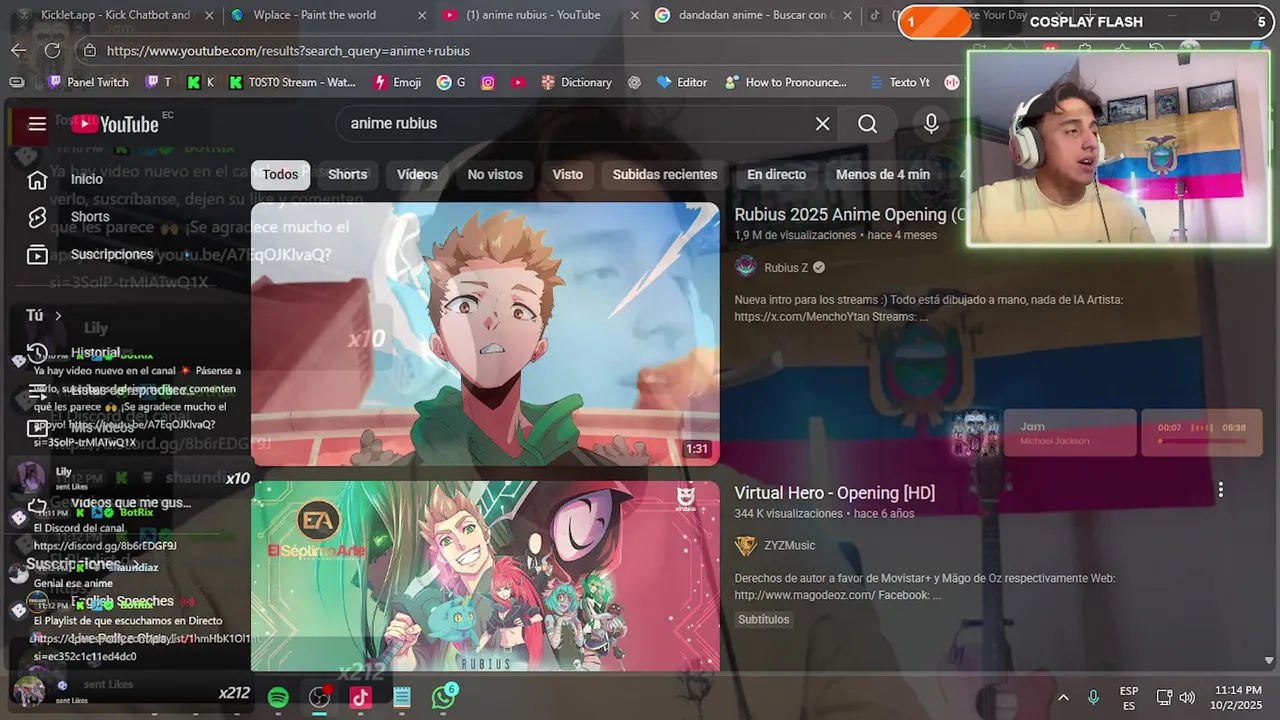Open the TOSTO Stream bookmark

(x=291, y=82)
